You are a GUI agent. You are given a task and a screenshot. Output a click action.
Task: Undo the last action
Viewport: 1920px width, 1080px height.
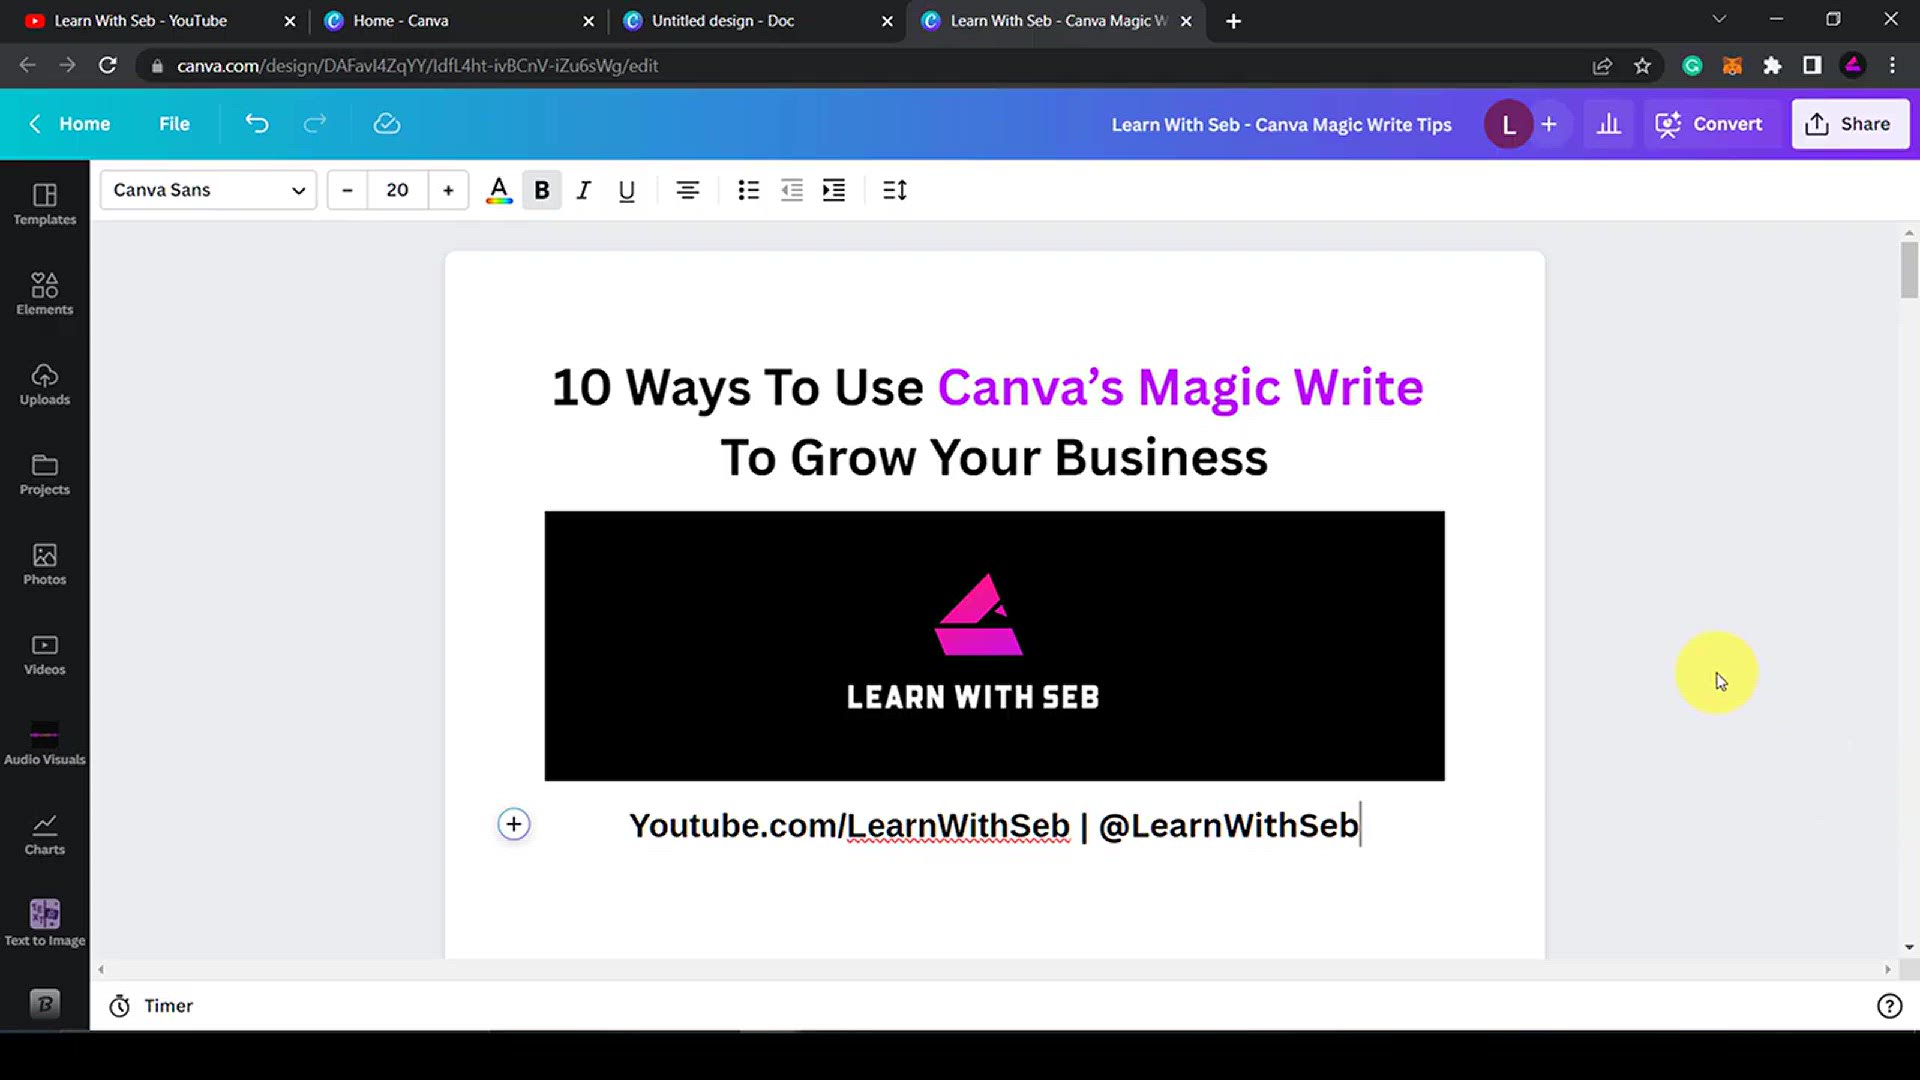[257, 124]
